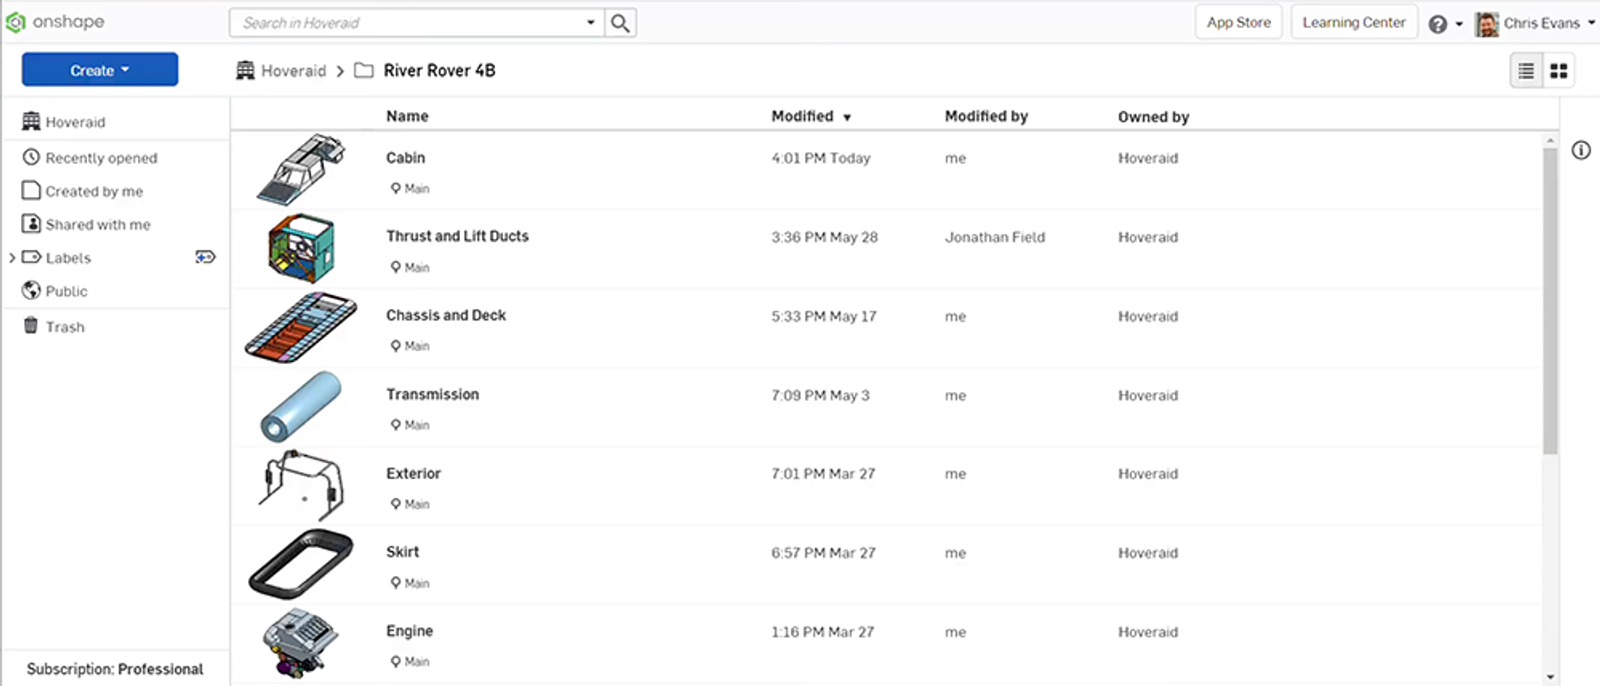Screen dimensions: 1600x686
Task: Expand the search options dropdown arrow
Action: pyautogui.click(x=591, y=23)
